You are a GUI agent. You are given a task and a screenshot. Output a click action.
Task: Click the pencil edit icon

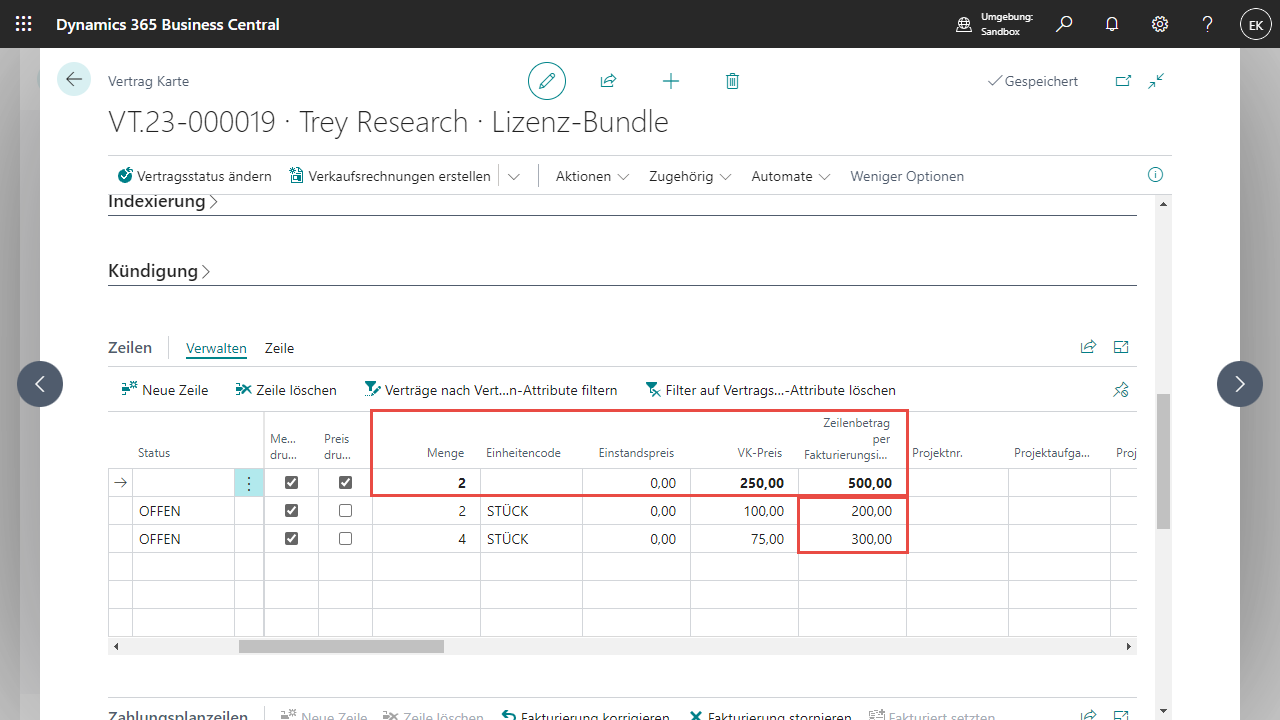[x=547, y=81]
